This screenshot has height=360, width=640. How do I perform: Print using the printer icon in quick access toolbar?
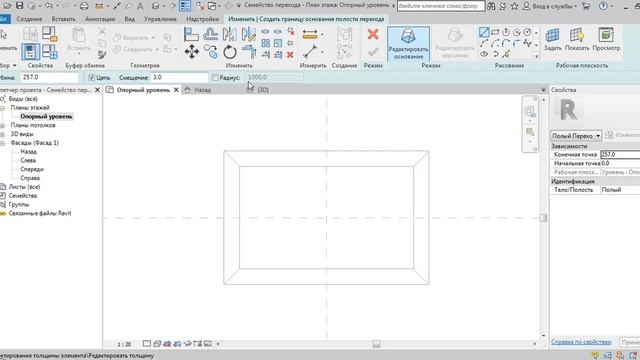tap(84, 6)
